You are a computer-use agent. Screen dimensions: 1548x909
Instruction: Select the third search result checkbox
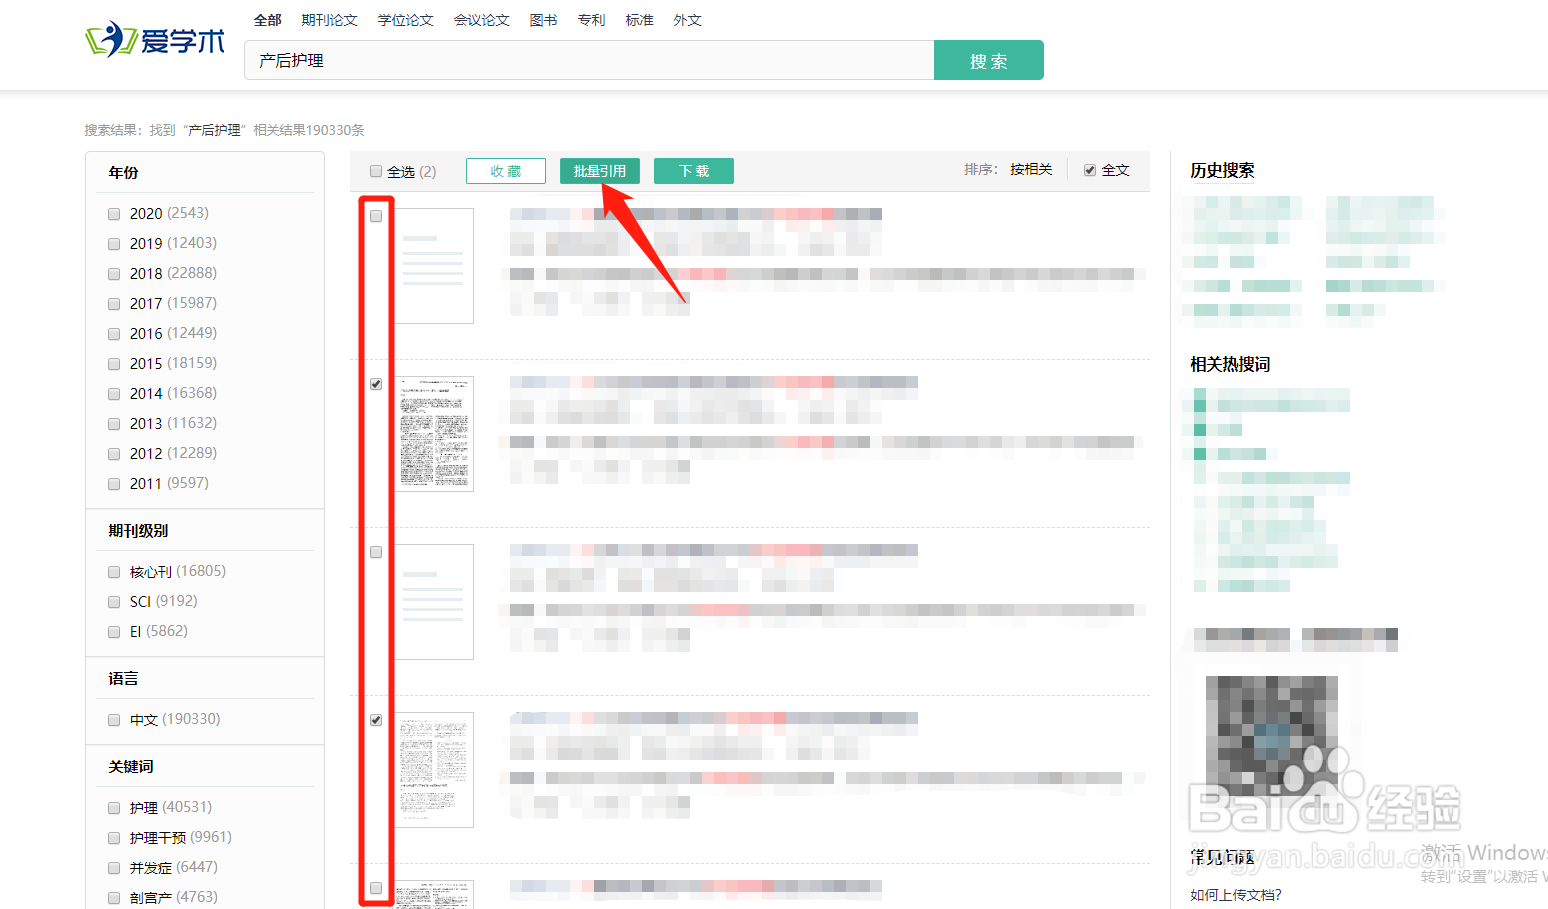pos(376,552)
